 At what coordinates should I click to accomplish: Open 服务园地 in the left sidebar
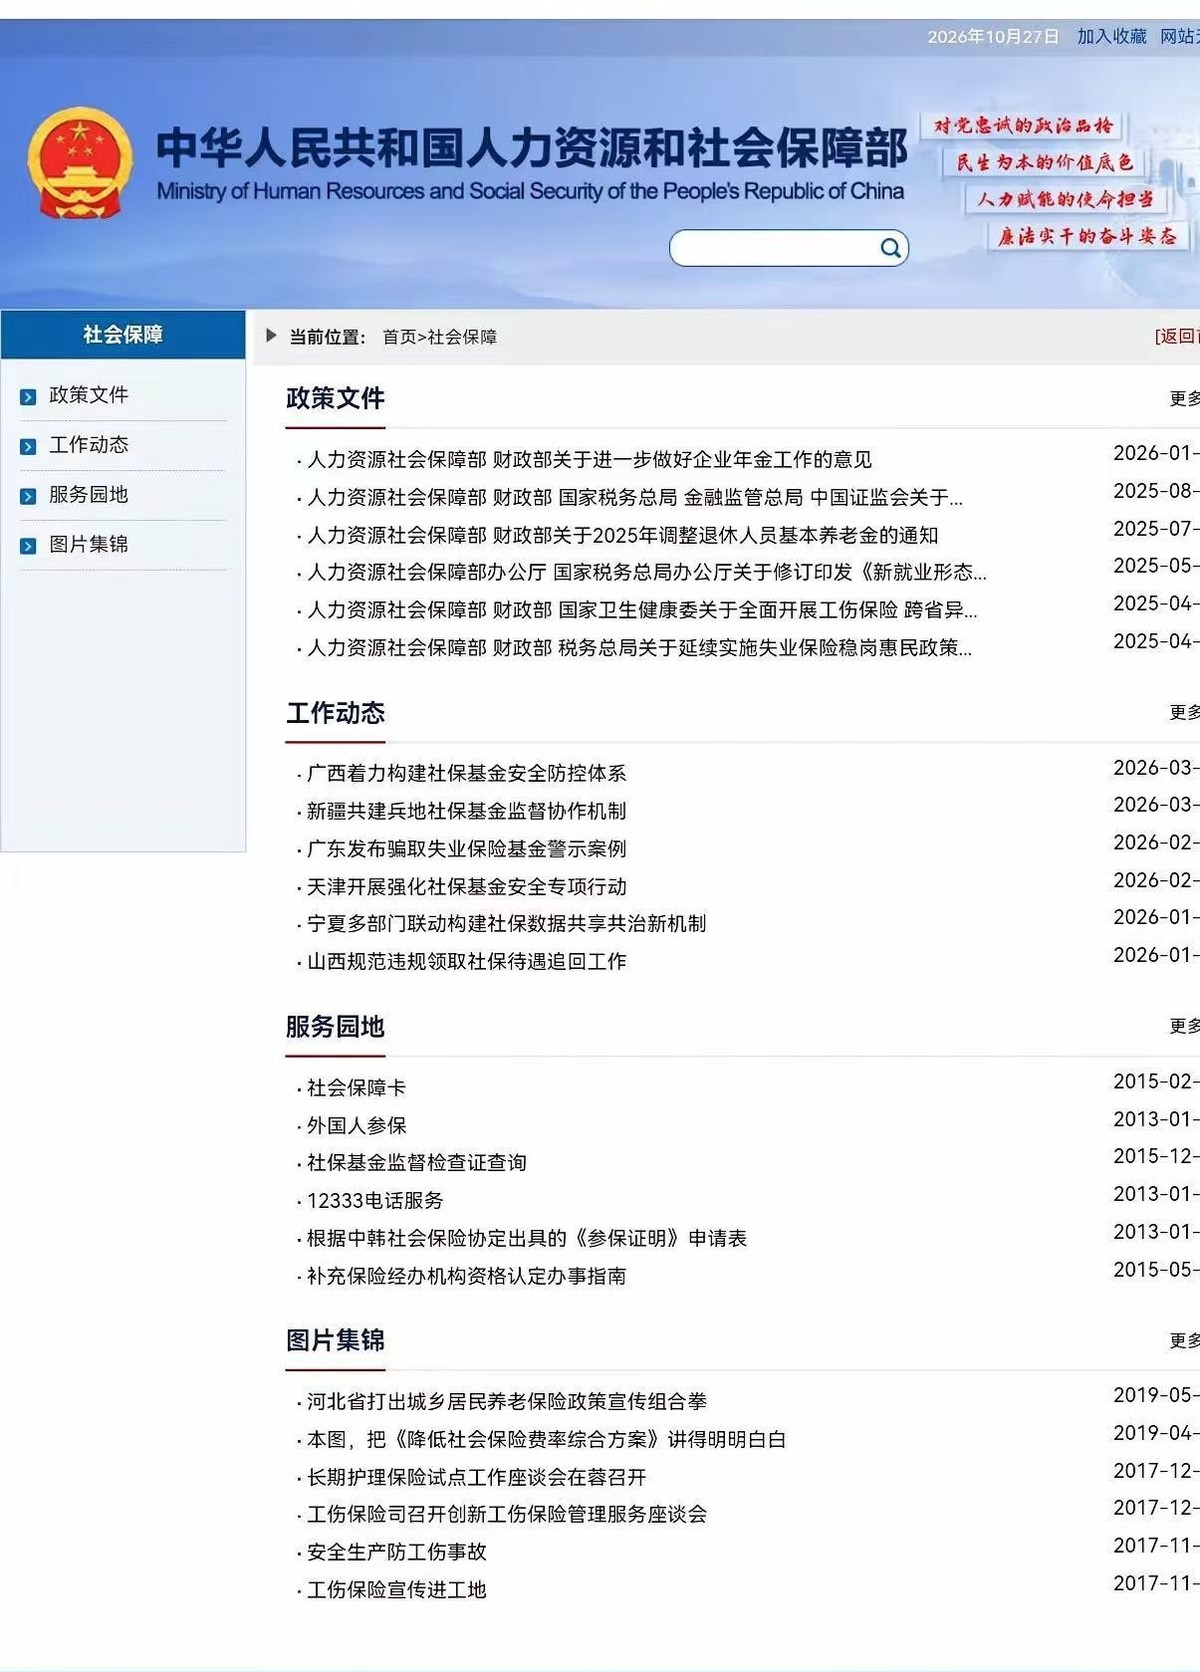coord(89,494)
